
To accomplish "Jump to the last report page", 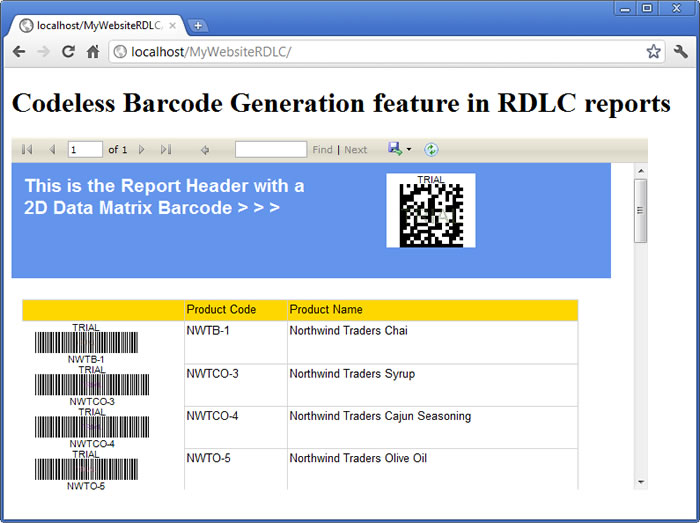I will [166, 149].
